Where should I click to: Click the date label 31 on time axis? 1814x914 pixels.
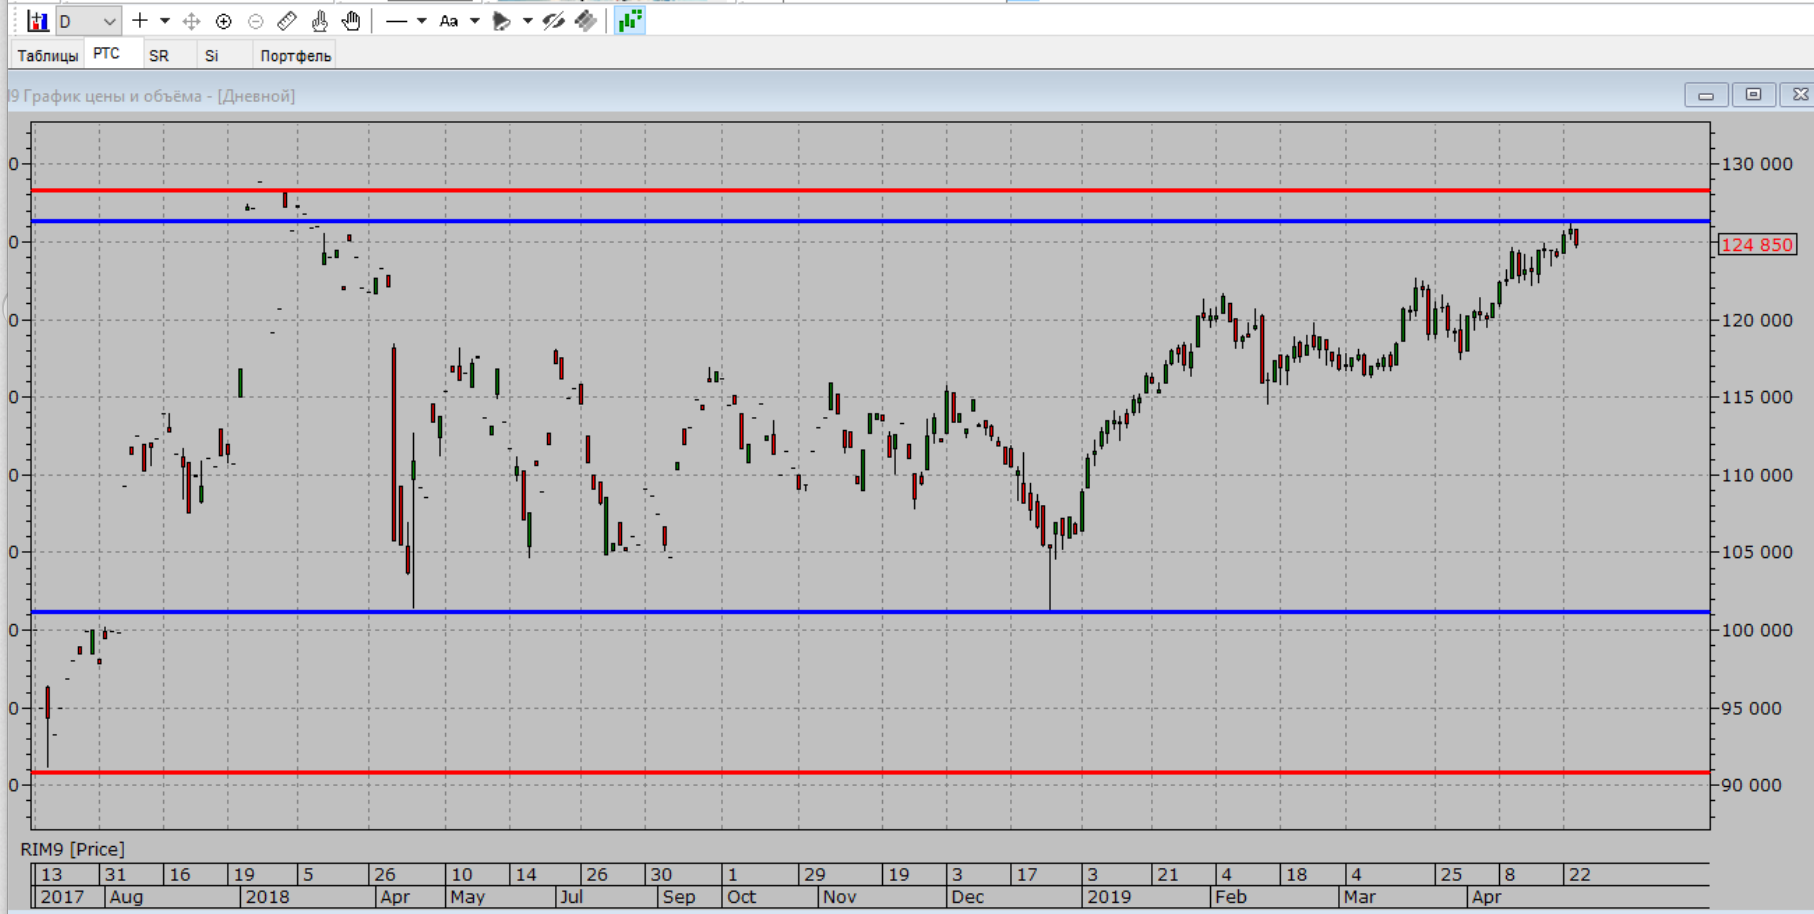116,875
